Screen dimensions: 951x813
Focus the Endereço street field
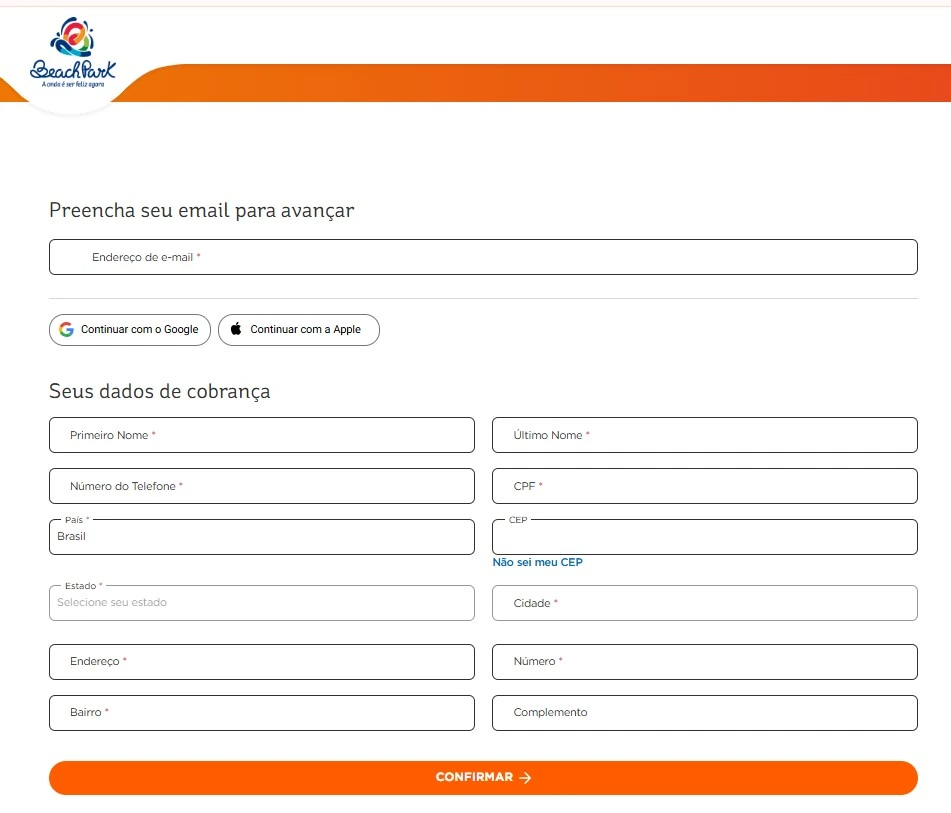[261, 662]
